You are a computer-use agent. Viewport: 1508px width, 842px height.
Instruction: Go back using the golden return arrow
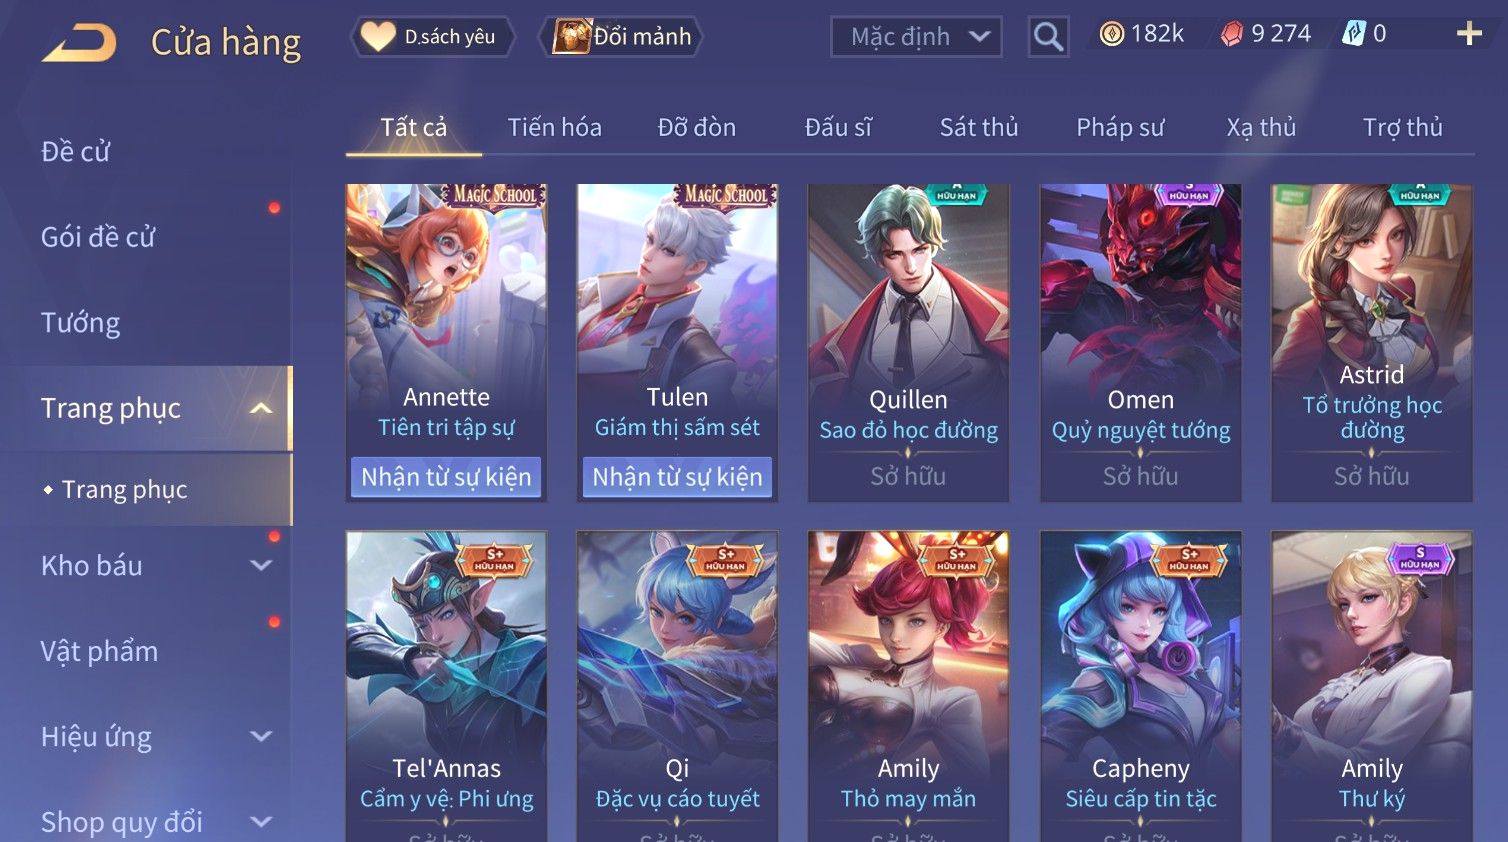79,43
